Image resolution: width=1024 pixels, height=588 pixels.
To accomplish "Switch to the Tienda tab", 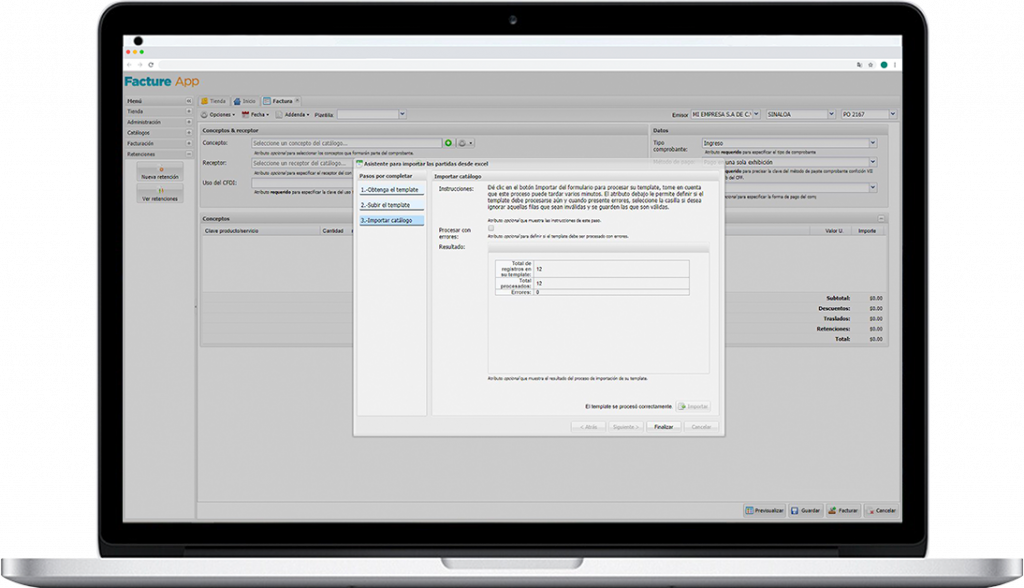I will tap(213, 101).
